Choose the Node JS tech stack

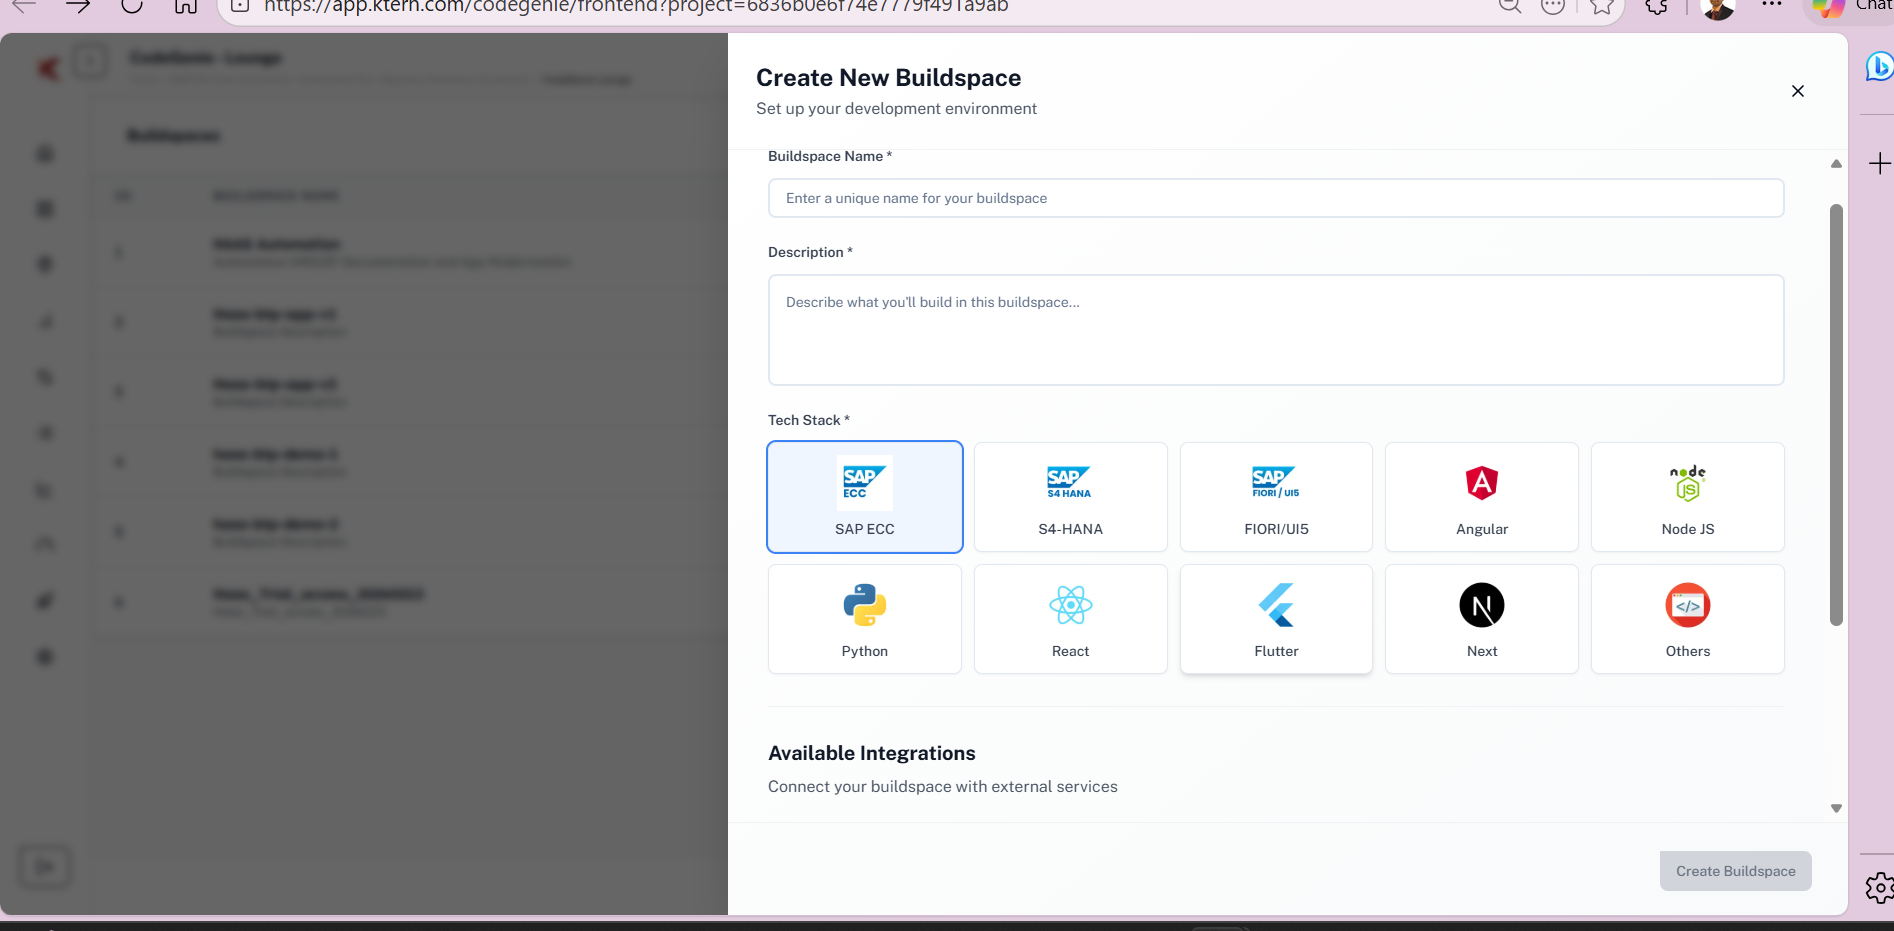[1687, 497]
